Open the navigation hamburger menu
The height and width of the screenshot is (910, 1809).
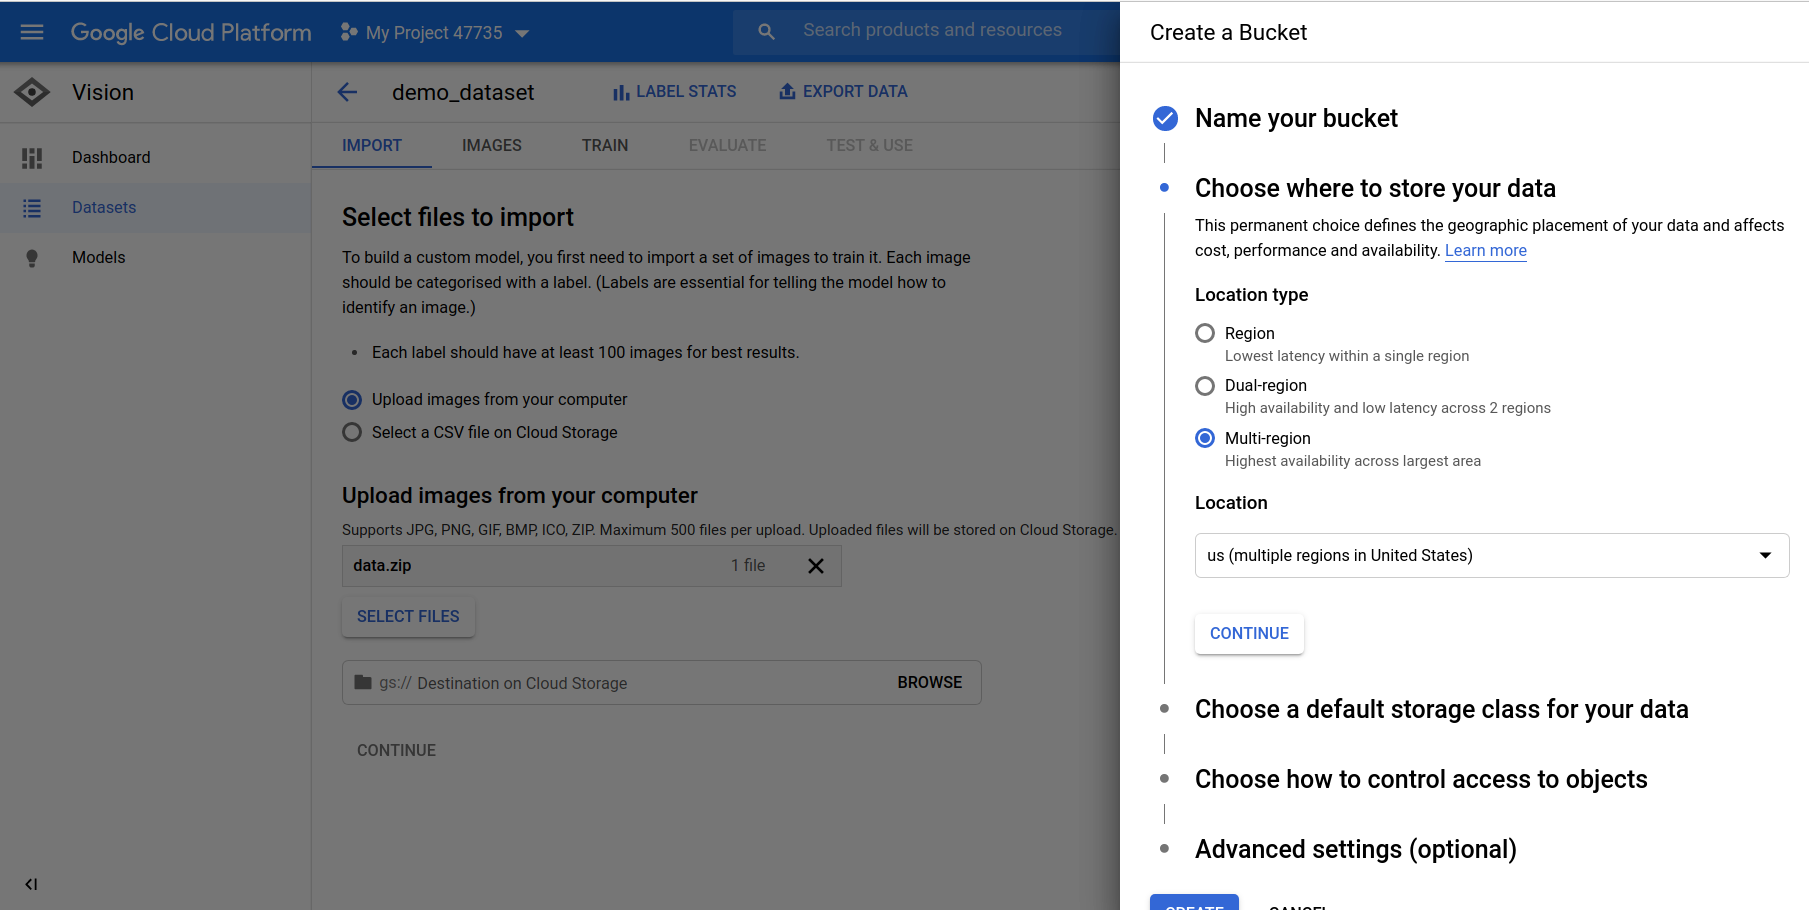pyautogui.click(x=31, y=31)
